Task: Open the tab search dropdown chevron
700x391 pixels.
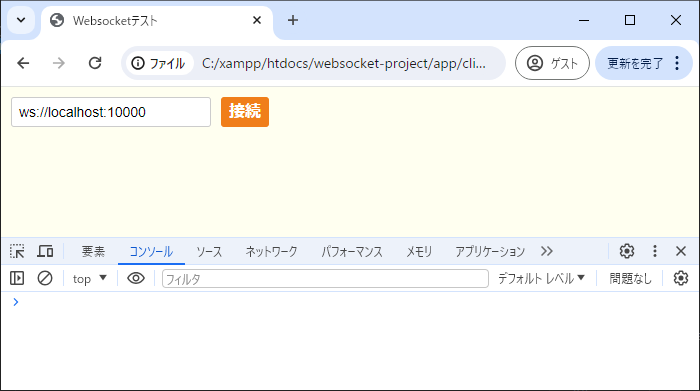Action: 21,20
